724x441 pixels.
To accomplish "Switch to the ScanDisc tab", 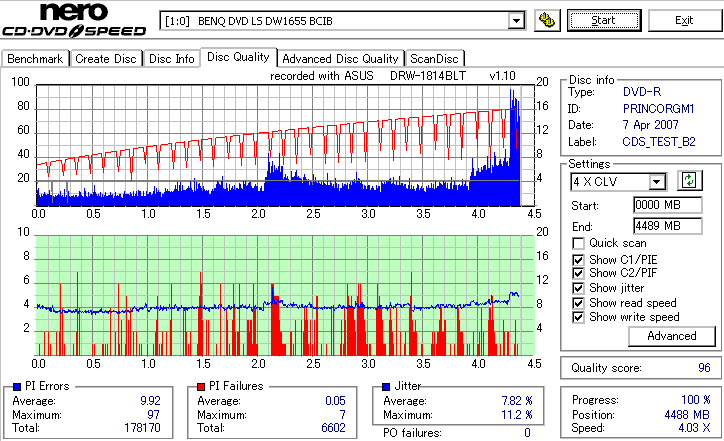I will point(434,59).
